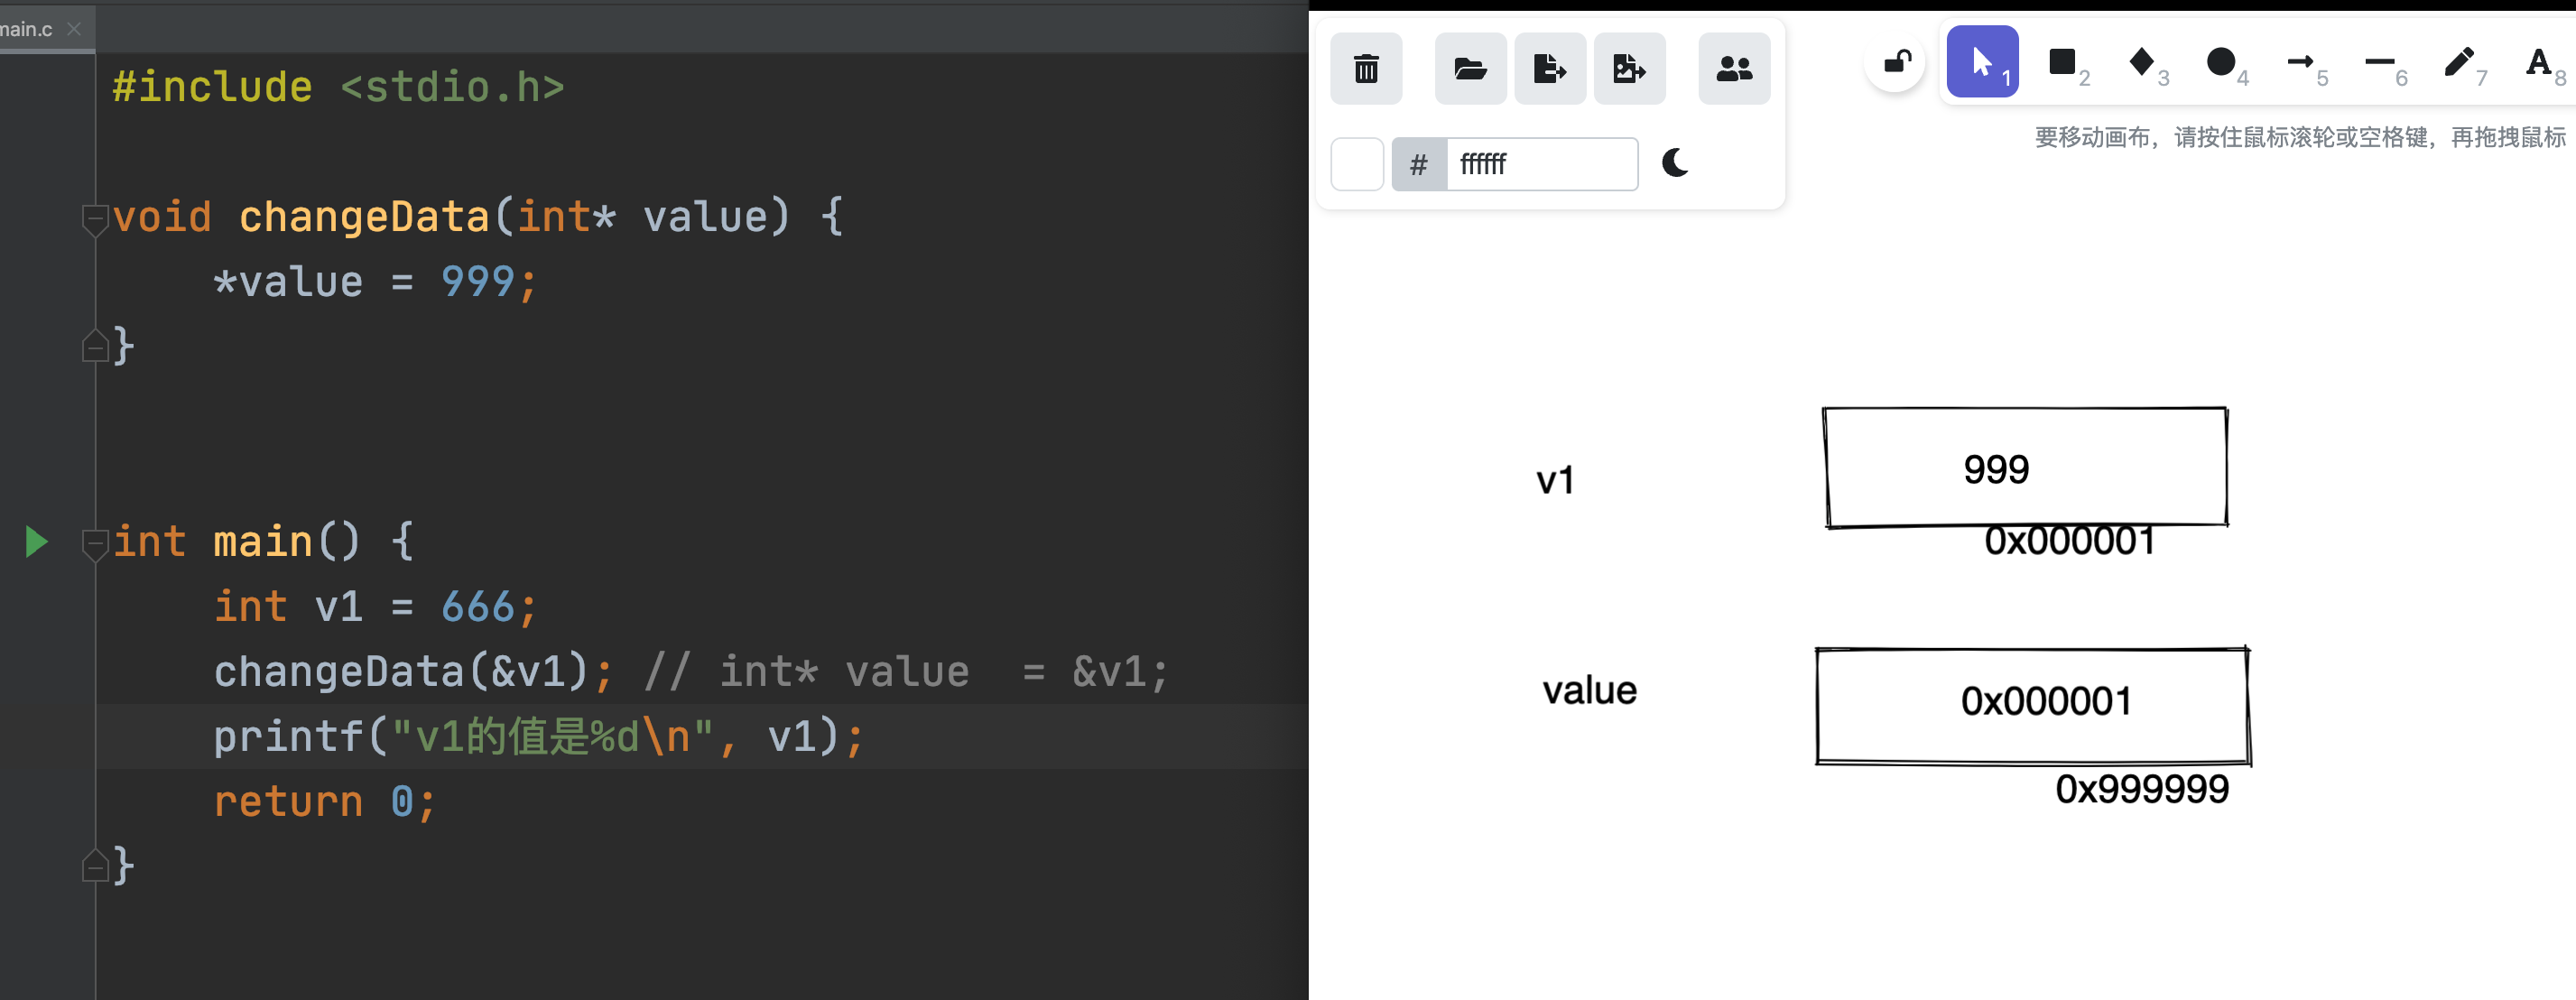Open file with the folder icon
This screenshot has width=2576, height=1000.
pyautogui.click(x=1469, y=69)
